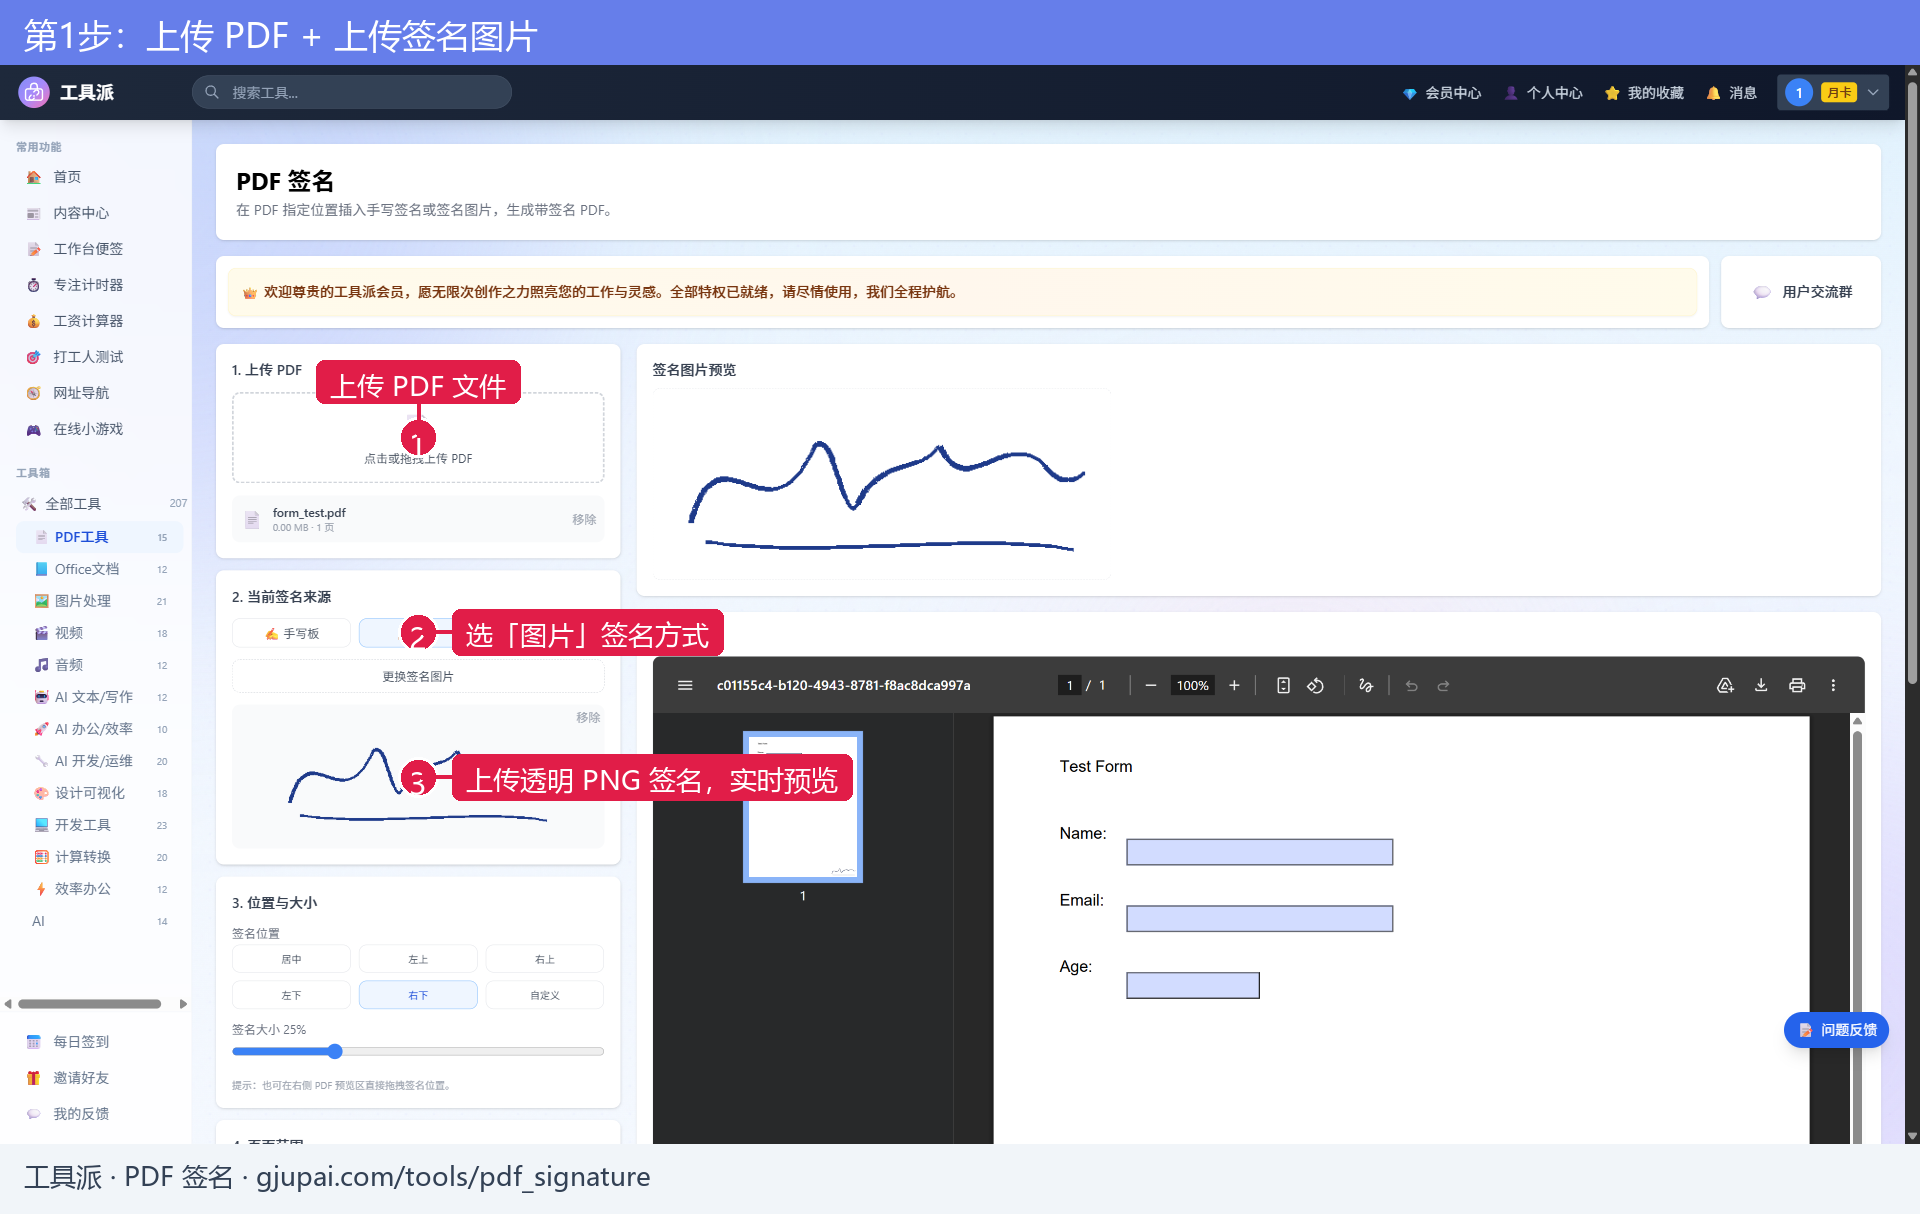Select 图片处理 category
Viewport: 1920px width, 1214px height.
[x=100, y=601]
